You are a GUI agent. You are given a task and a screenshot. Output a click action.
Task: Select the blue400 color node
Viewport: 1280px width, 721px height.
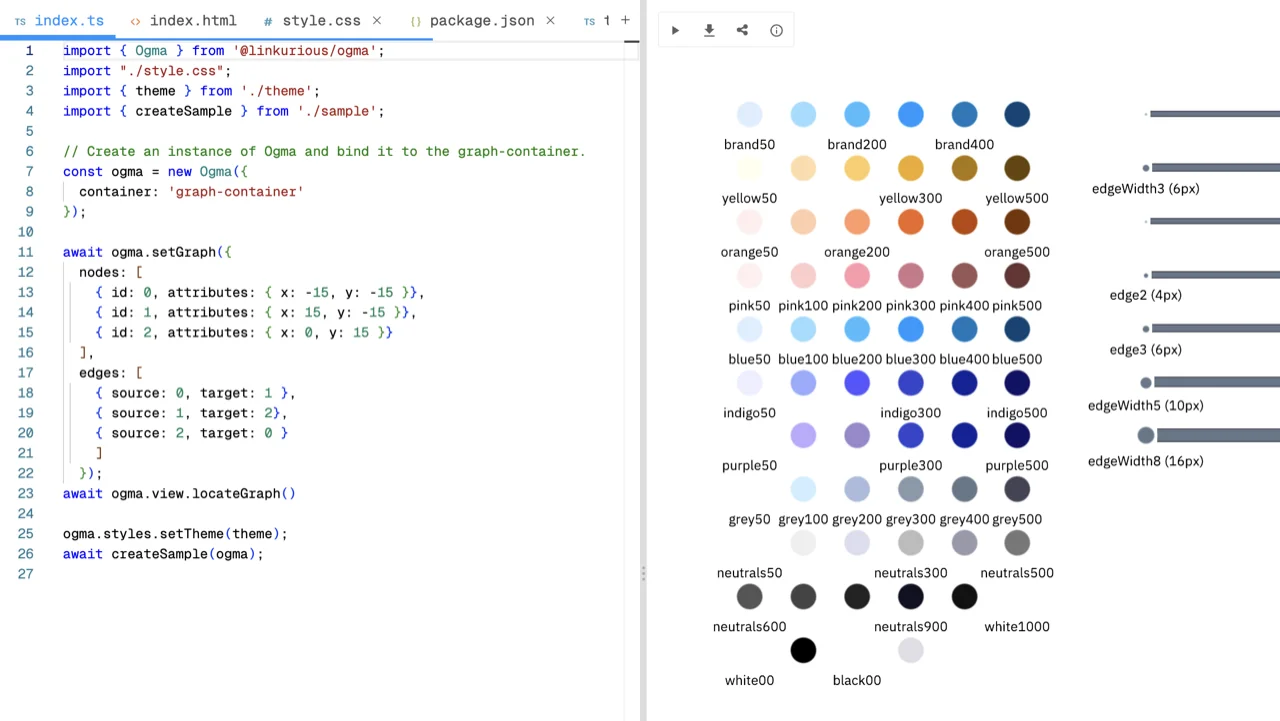click(964, 329)
